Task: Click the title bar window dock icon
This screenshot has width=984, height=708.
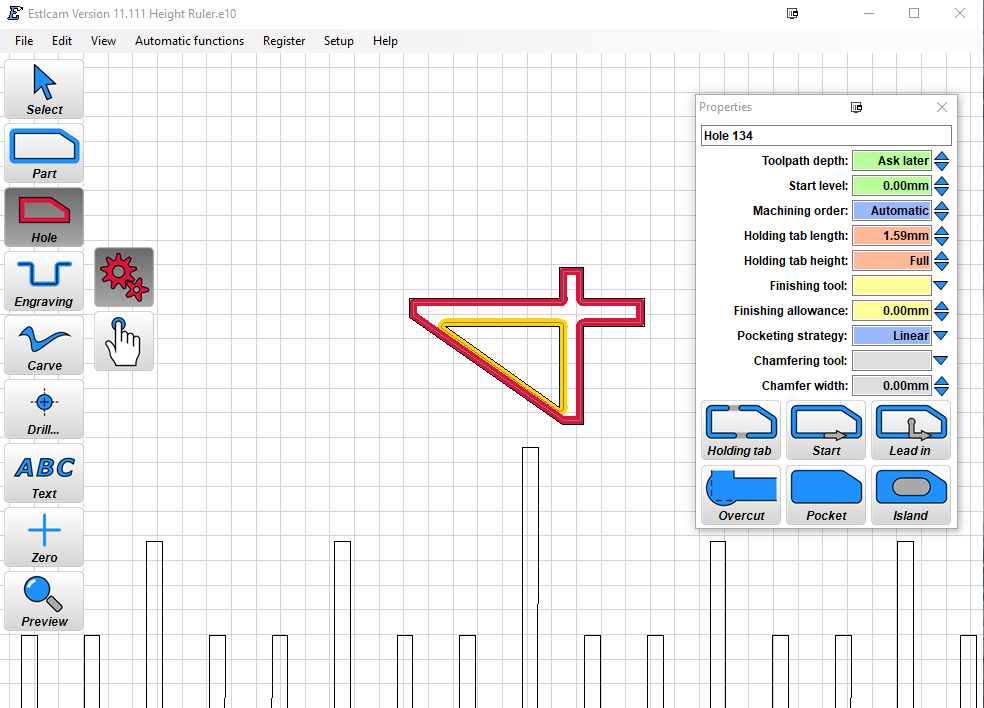Action: (793, 13)
